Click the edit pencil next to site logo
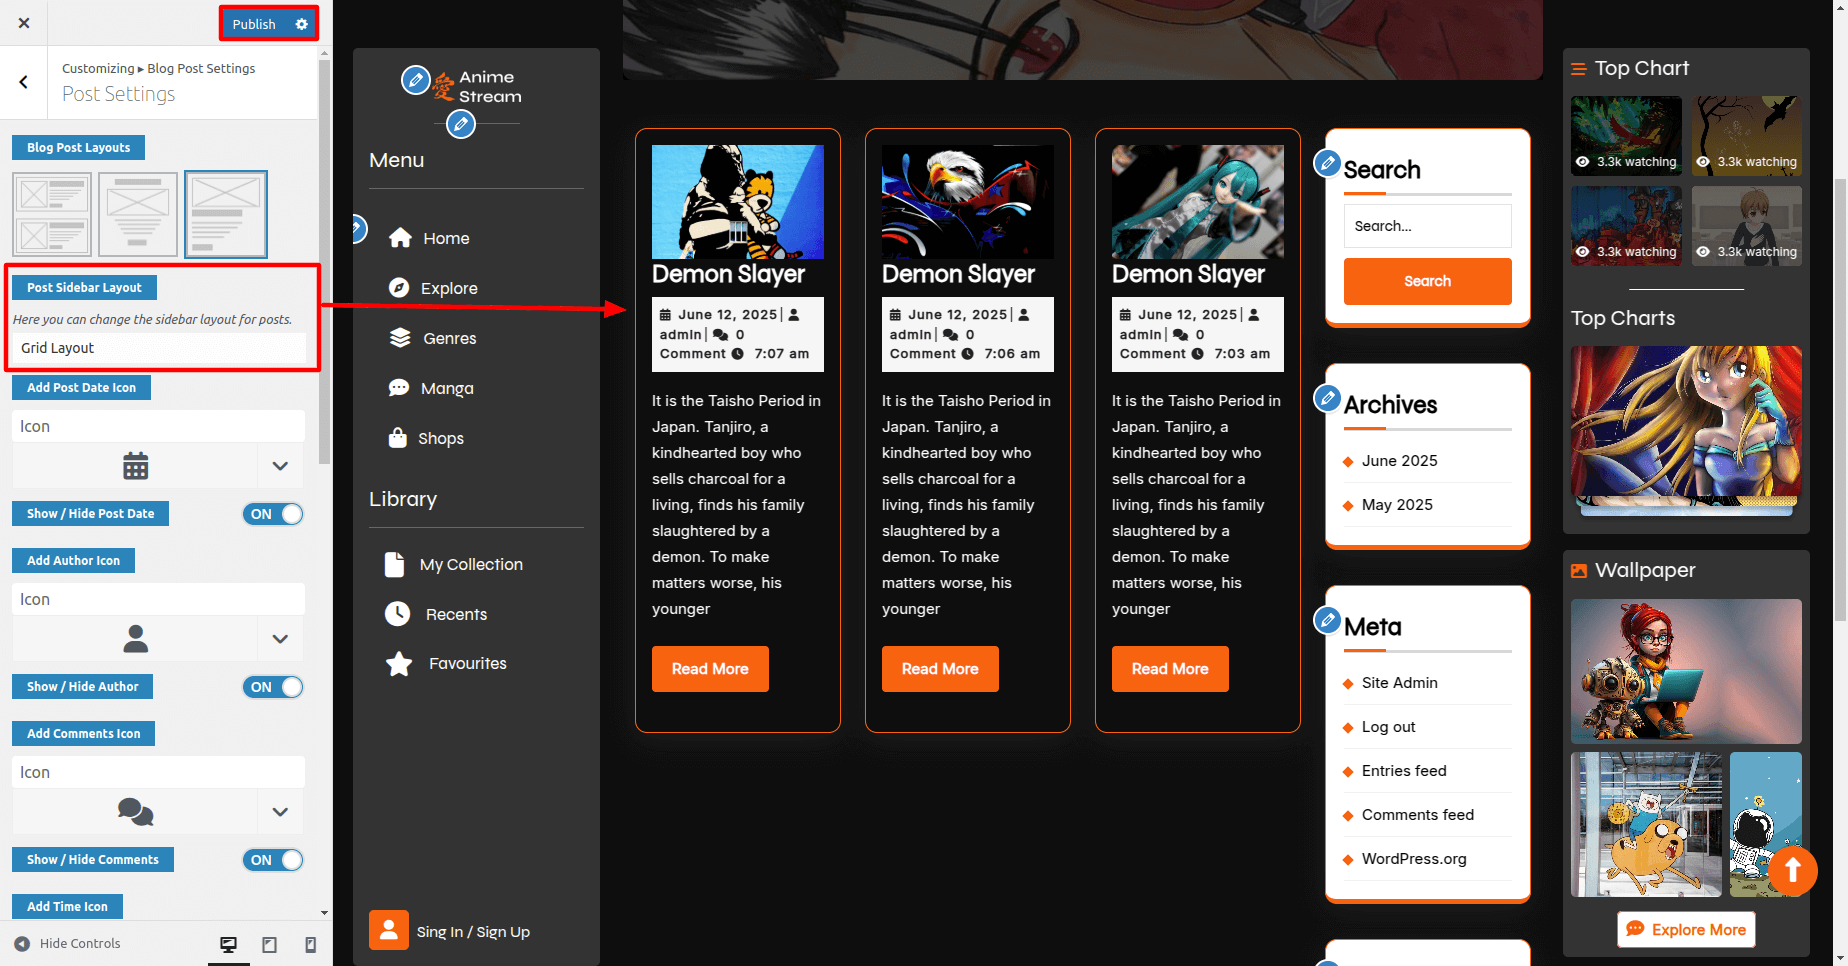Viewport: 1848px width, 966px height. pos(415,80)
